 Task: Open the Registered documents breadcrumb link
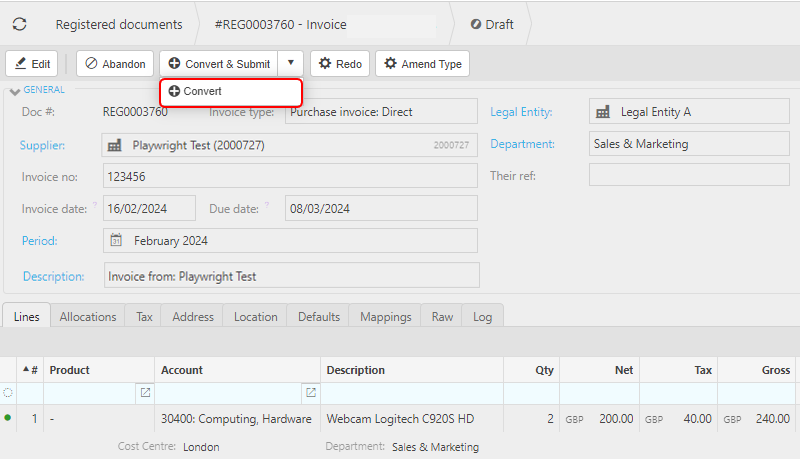[118, 24]
